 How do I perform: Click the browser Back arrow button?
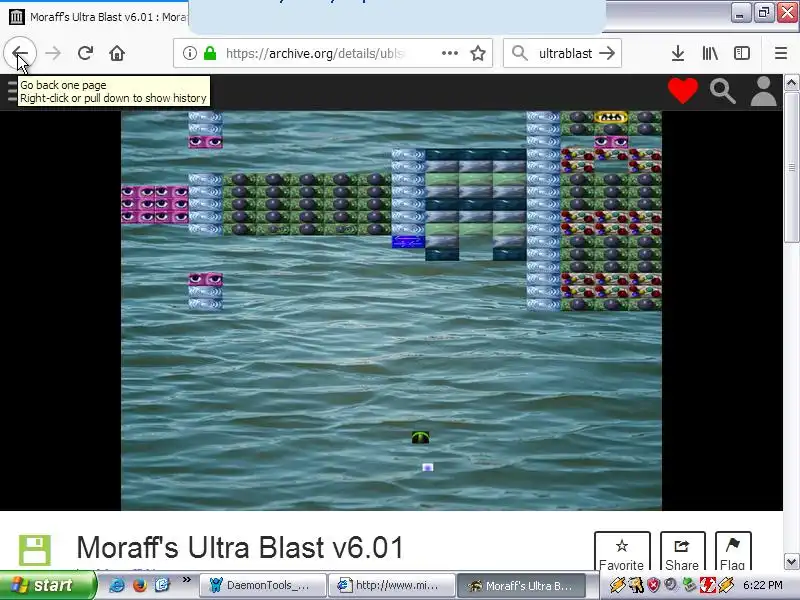(20, 53)
